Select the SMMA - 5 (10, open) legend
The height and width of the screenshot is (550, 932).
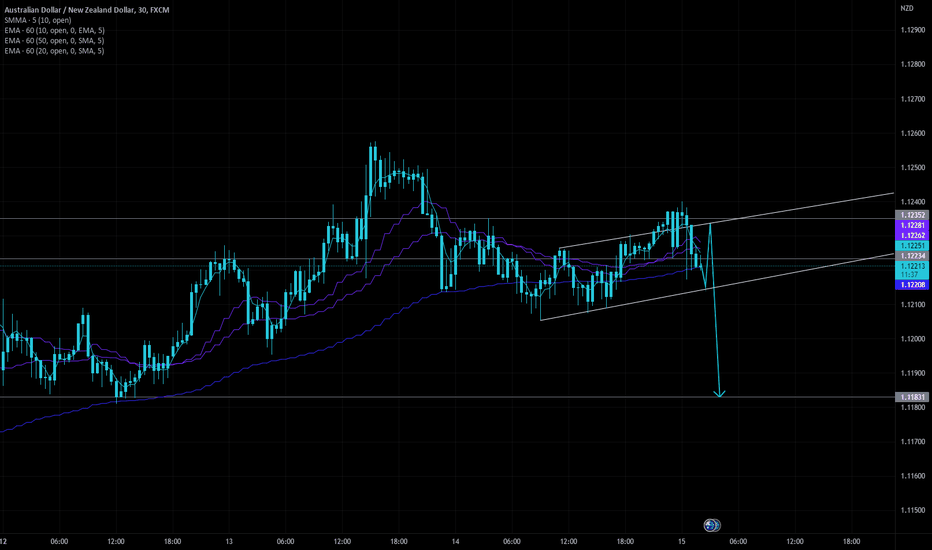tap(37, 20)
